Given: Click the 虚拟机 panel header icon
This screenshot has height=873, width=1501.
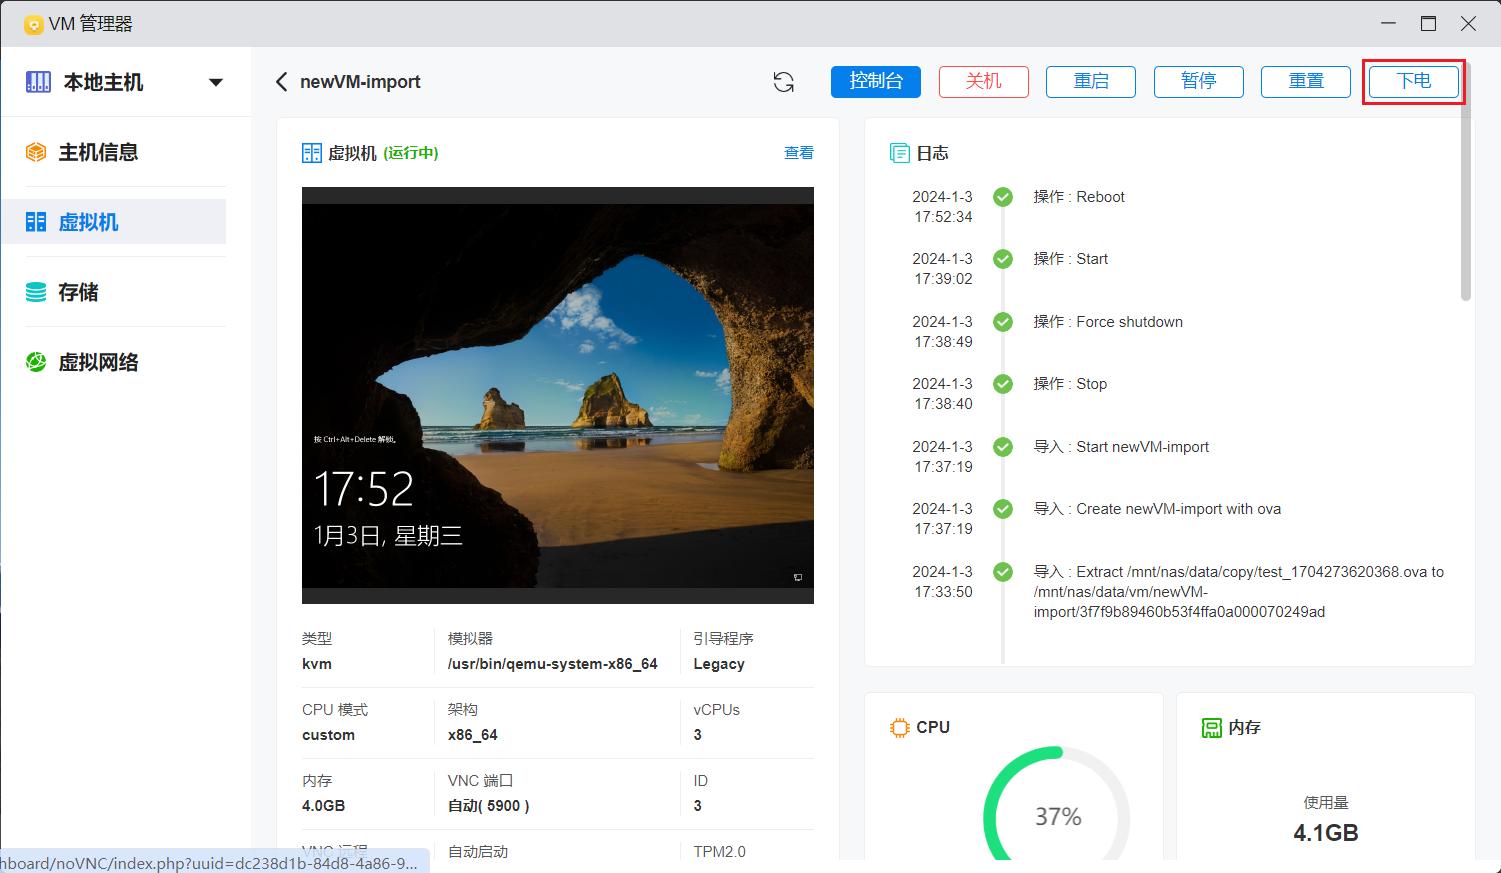Looking at the screenshot, I should point(312,153).
